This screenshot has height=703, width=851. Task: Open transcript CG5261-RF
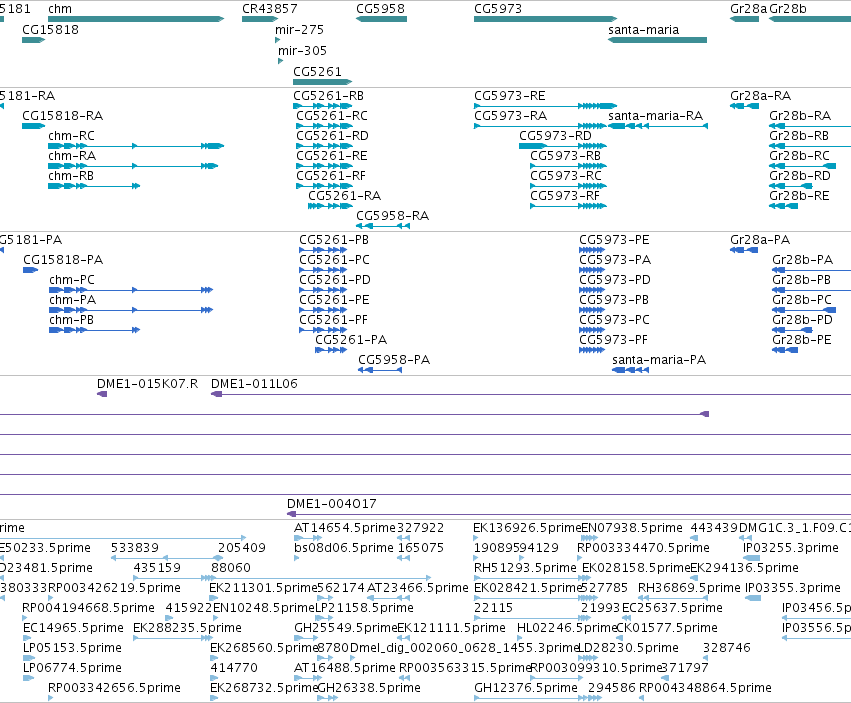click(324, 186)
